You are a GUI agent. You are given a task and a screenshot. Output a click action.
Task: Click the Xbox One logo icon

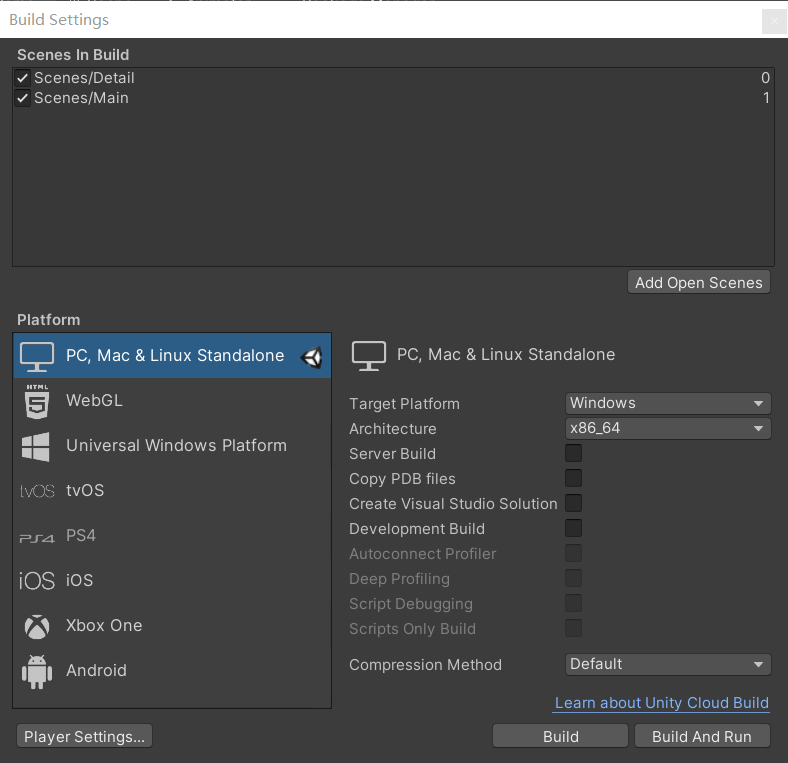pos(37,626)
